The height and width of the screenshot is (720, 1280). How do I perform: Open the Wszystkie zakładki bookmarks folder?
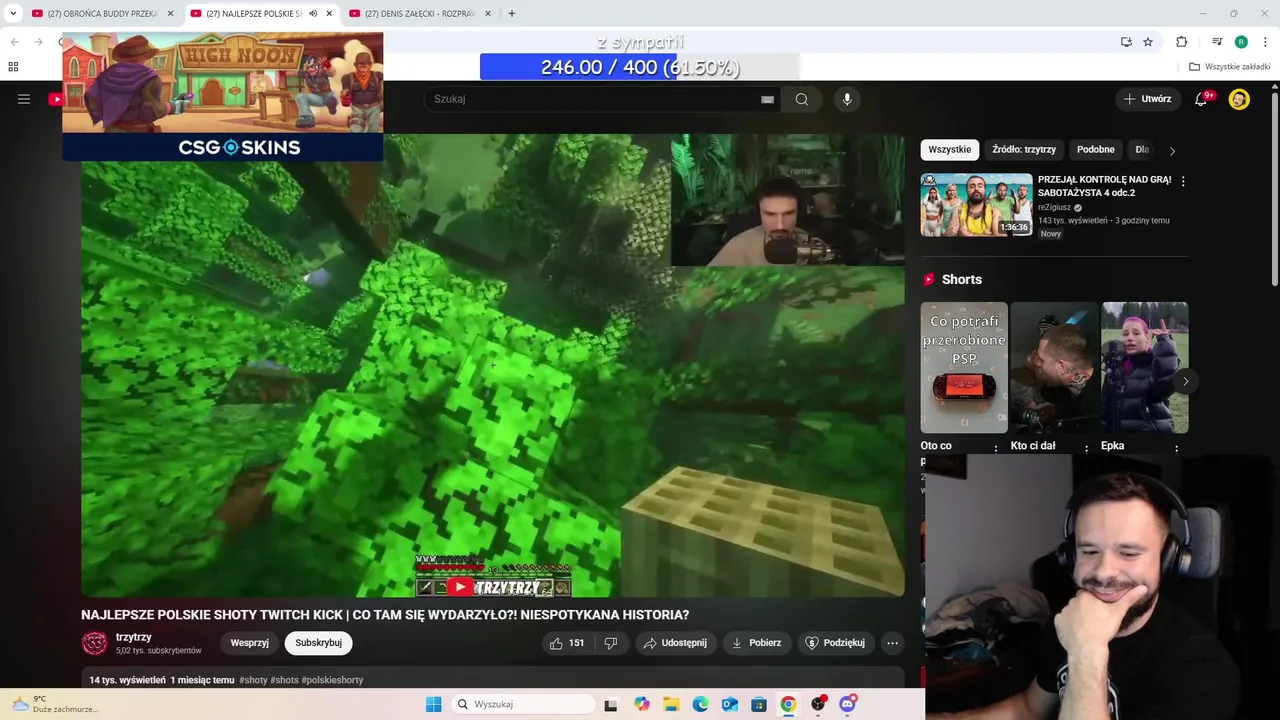coord(1230,67)
